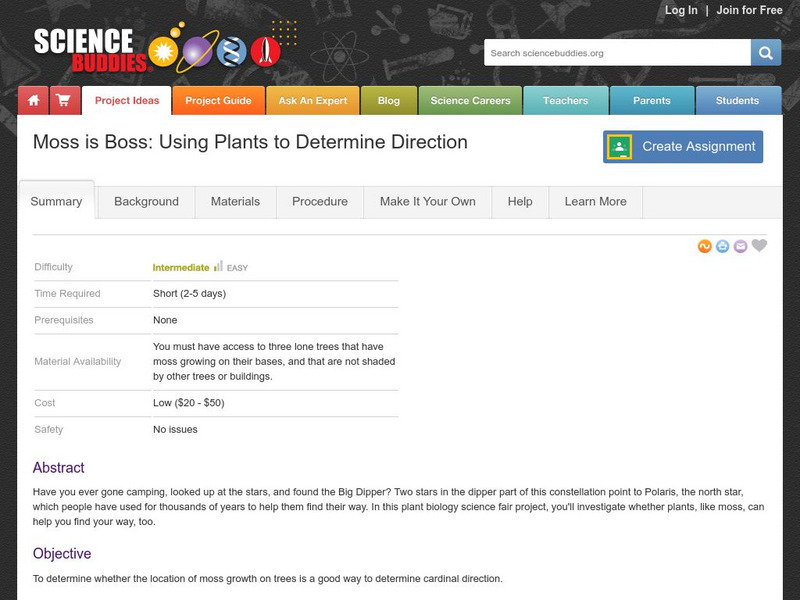
Task: Click the difficulty bar chart icon
Action: 218,266
